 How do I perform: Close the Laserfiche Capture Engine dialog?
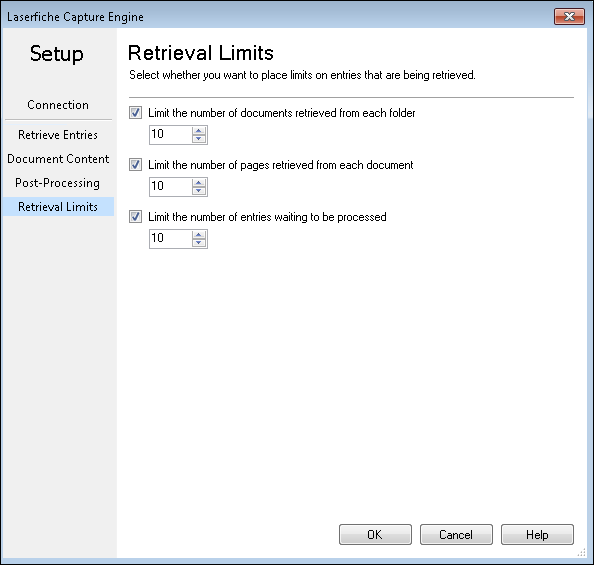(569, 17)
